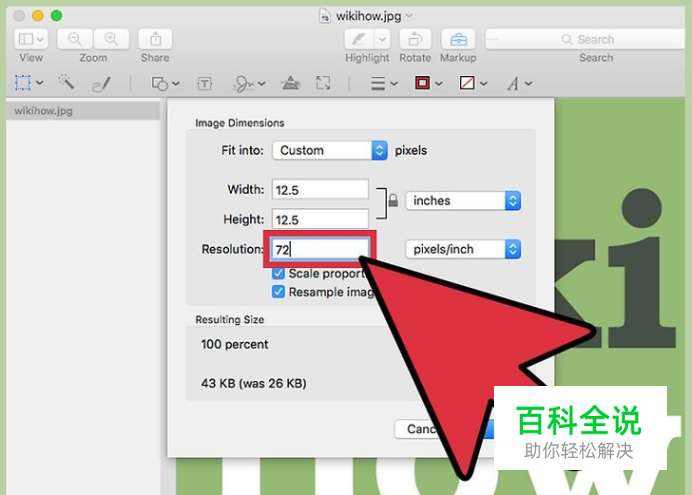Expand the Shapes tool chevron

(x=176, y=83)
